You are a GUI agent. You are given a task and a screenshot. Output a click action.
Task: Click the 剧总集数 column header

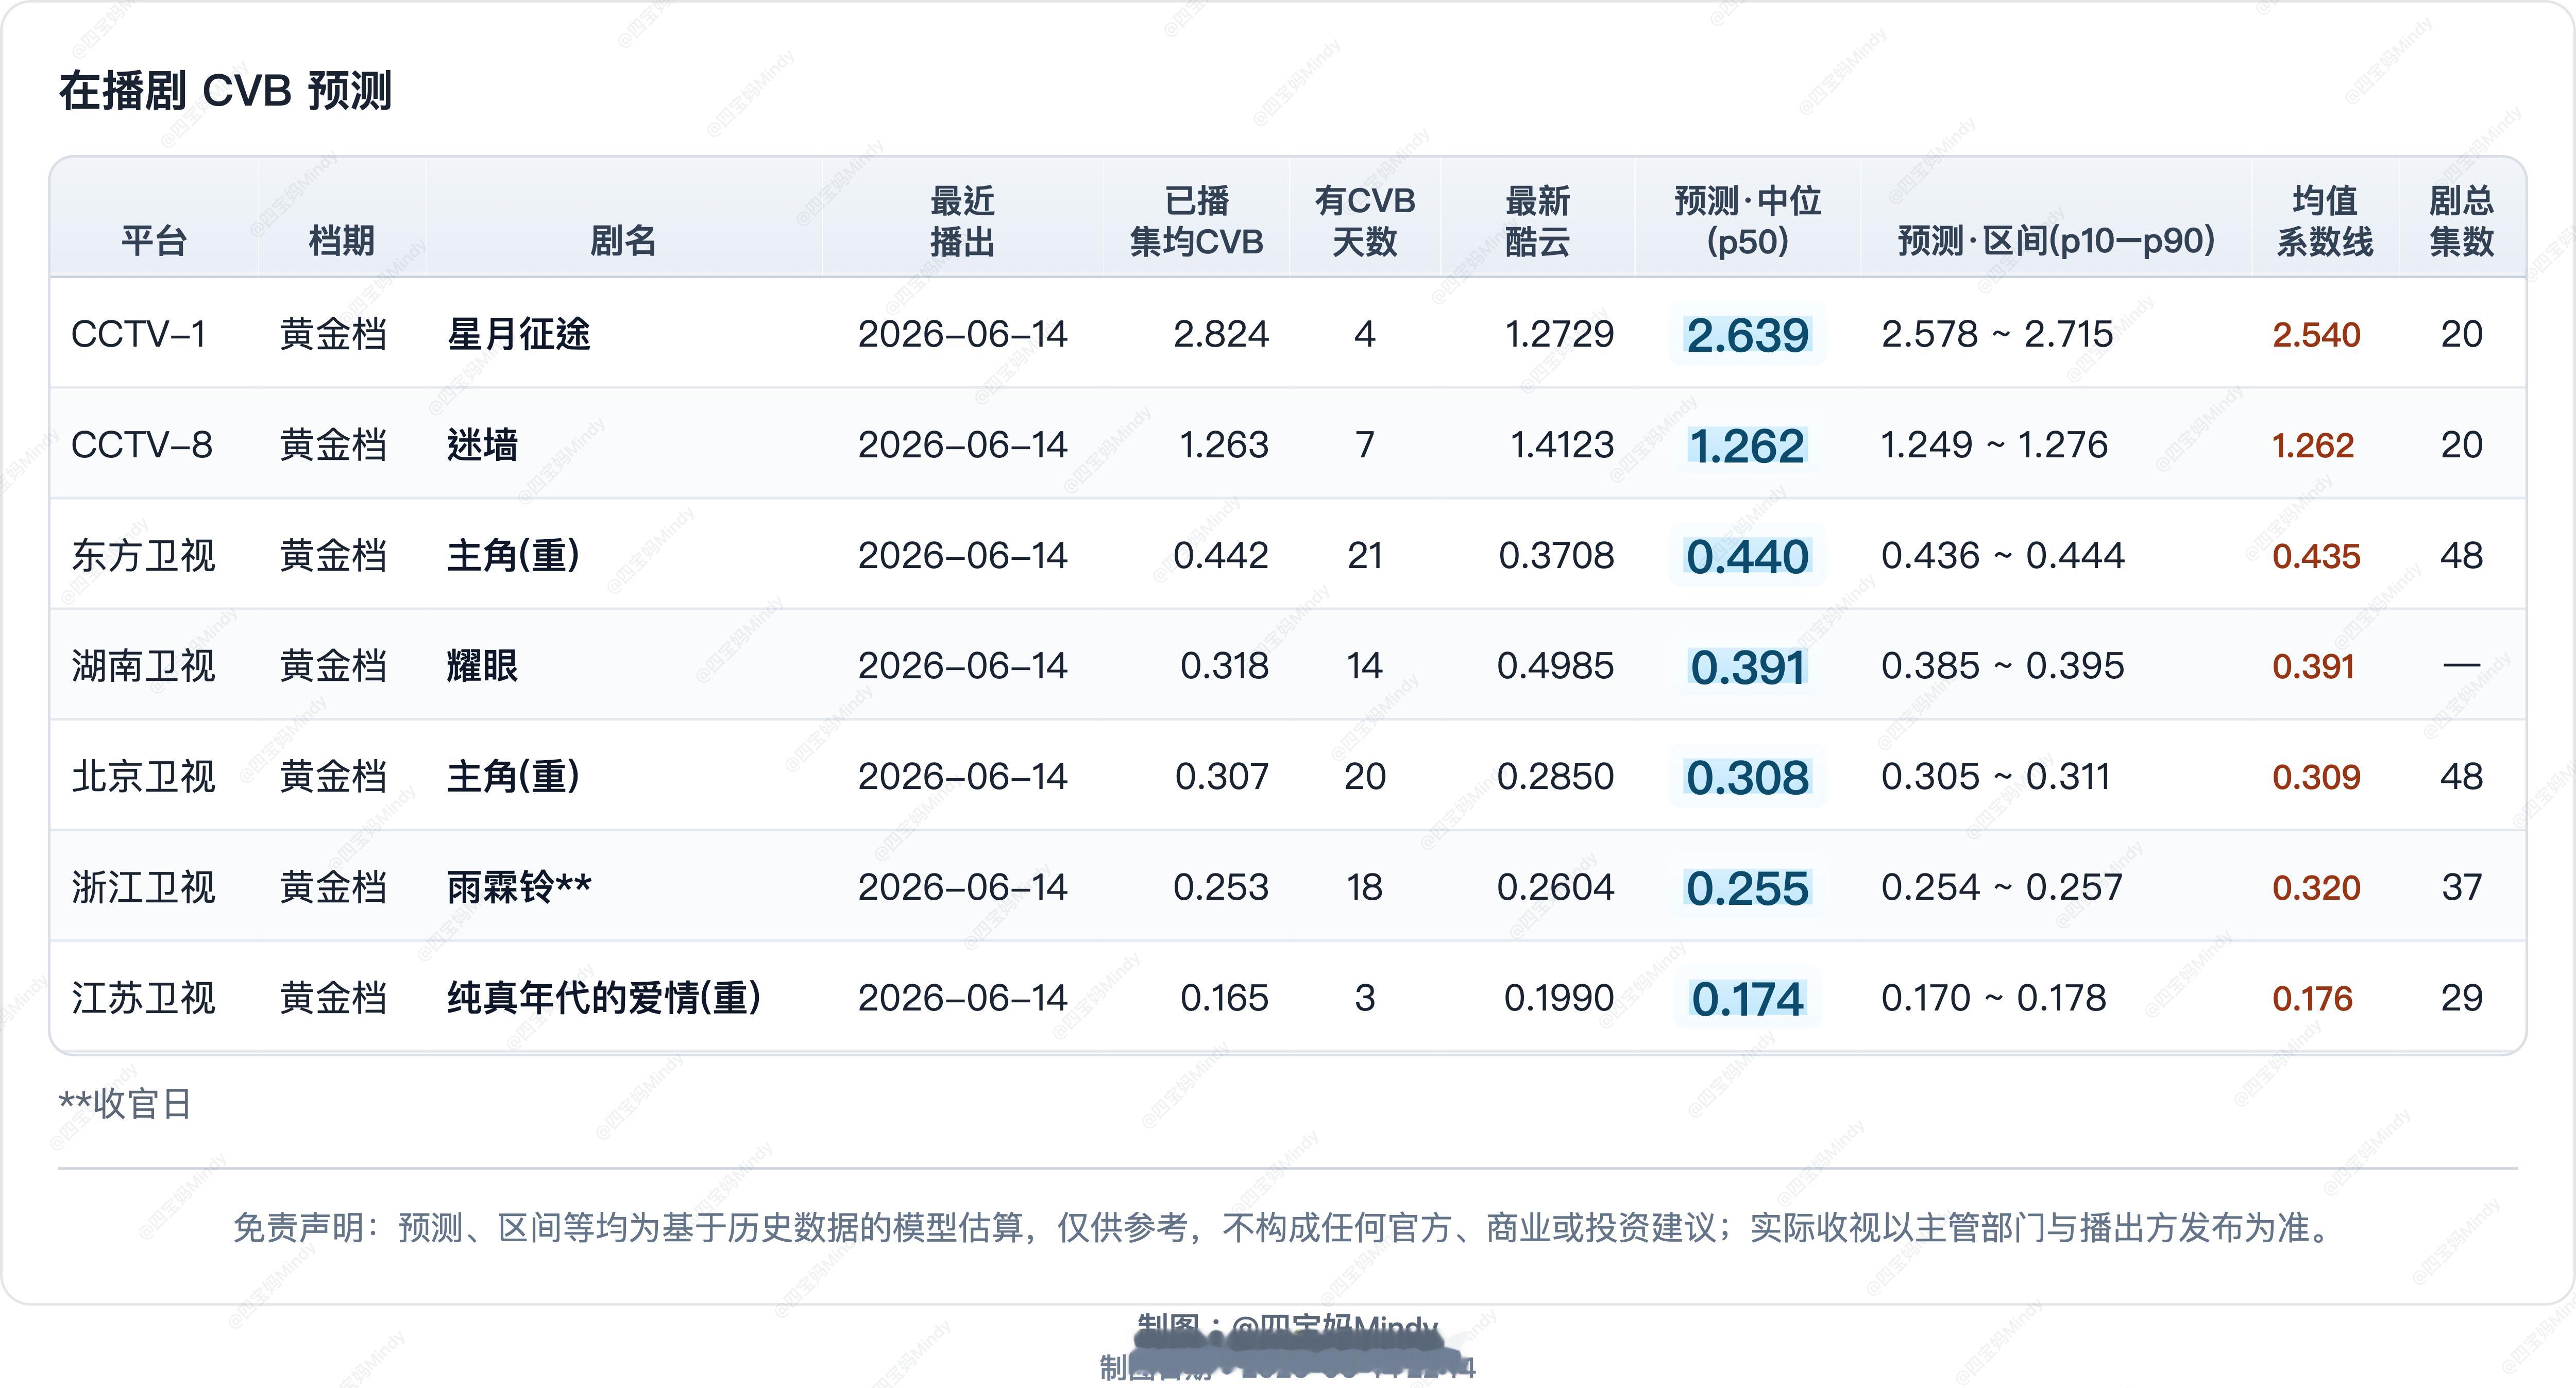click(2461, 221)
